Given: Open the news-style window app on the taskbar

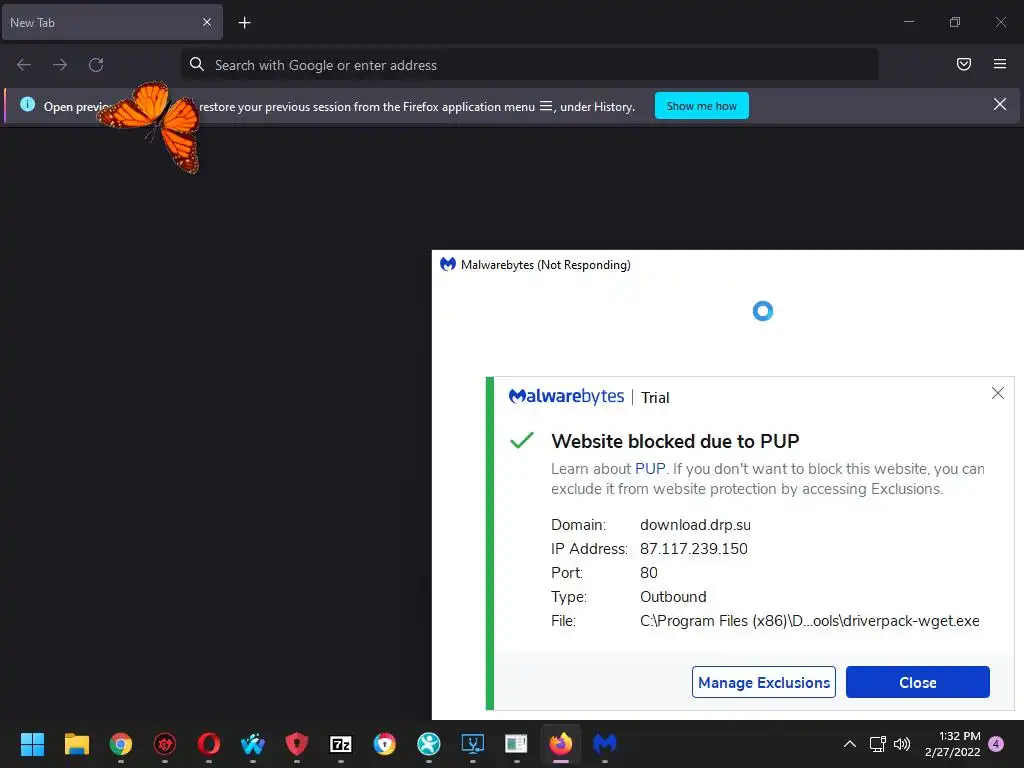Looking at the screenshot, I should pyautogui.click(x=517, y=744).
